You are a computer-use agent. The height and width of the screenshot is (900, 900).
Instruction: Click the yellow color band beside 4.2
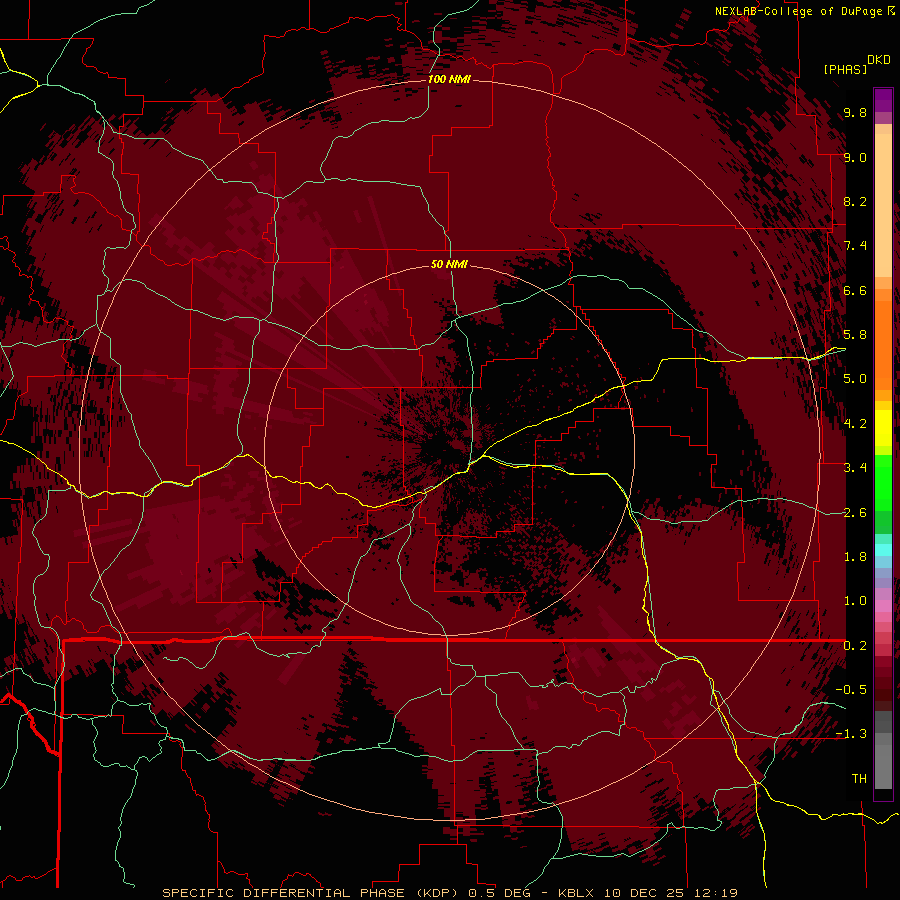(883, 428)
